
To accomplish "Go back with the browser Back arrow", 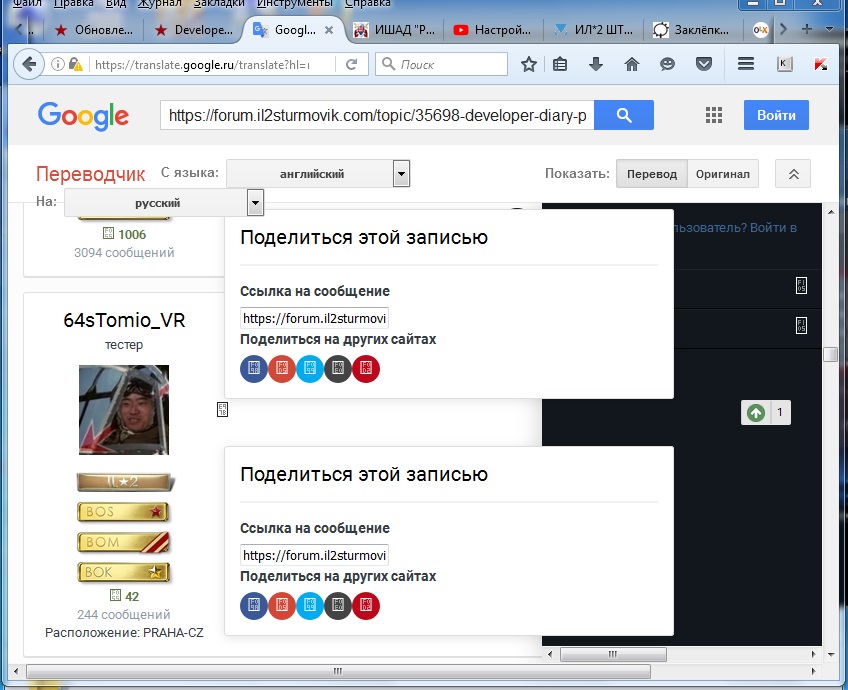I will (x=29, y=64).
